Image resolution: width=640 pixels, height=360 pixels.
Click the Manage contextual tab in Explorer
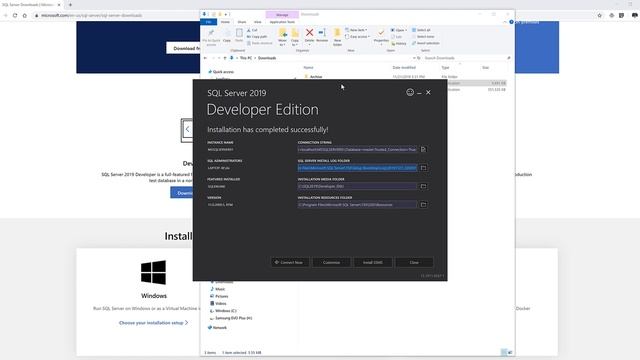click(x=282, y=15)
